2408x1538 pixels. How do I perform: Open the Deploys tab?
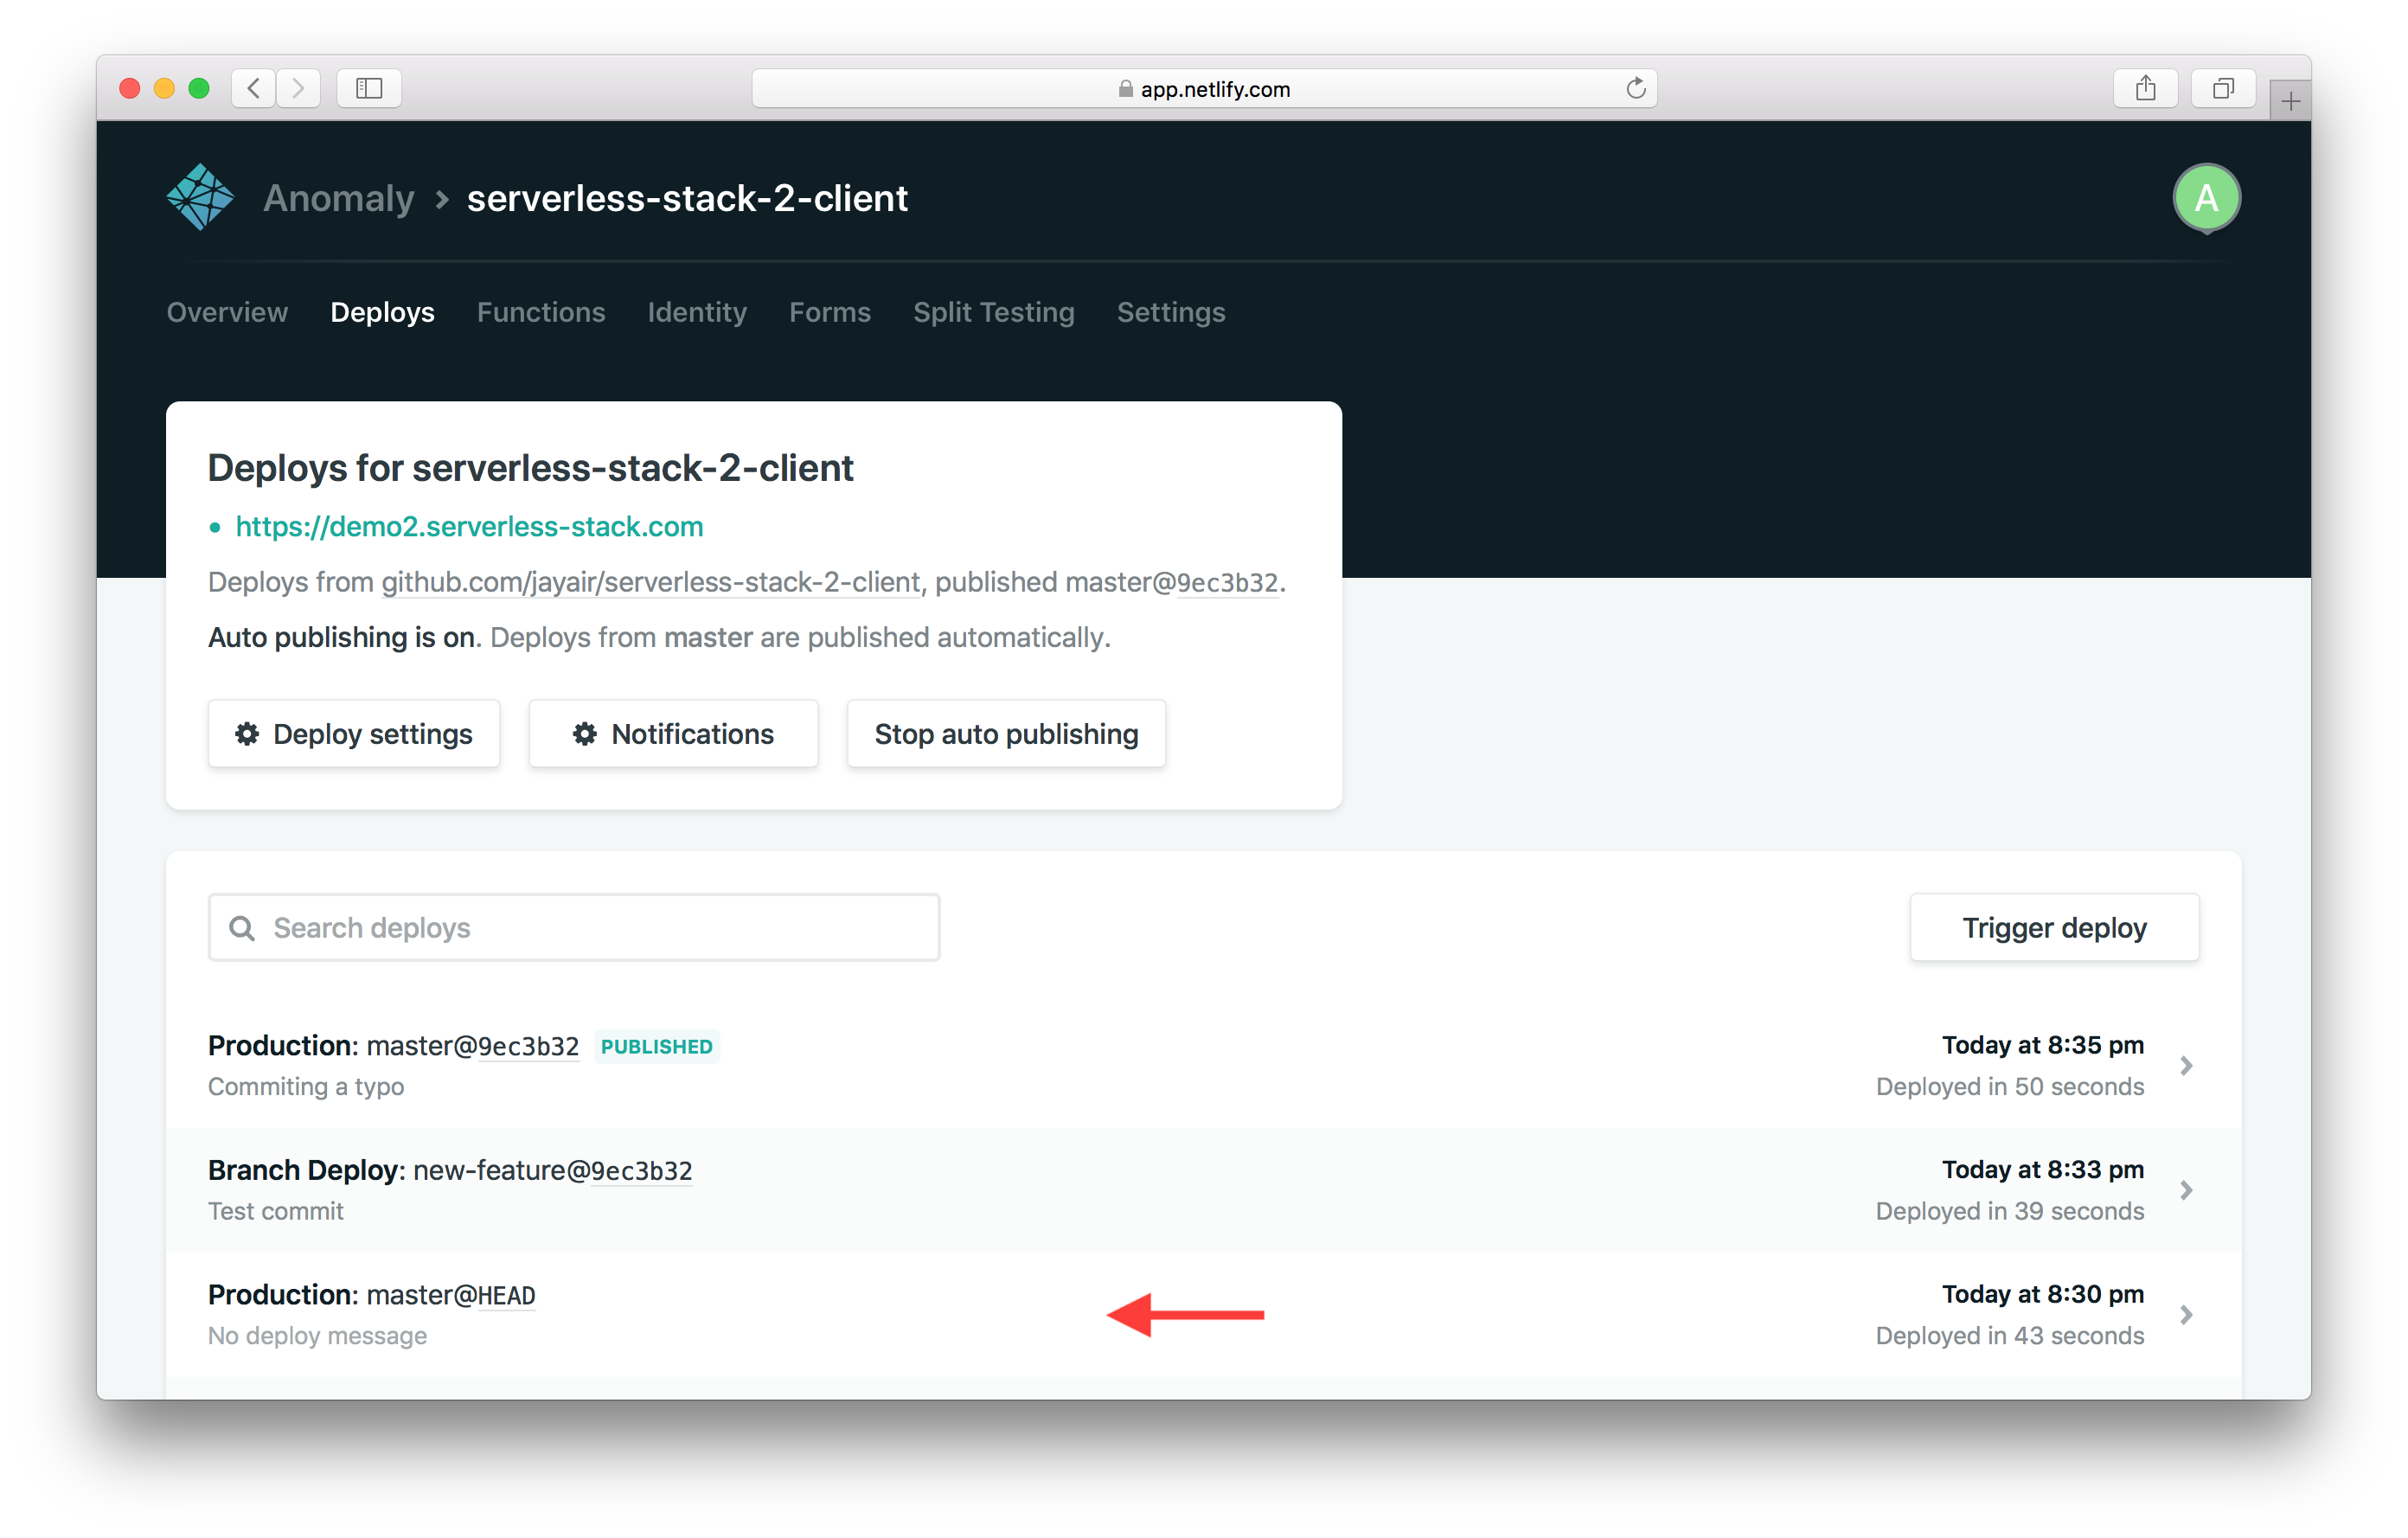[x=382, y=312]
